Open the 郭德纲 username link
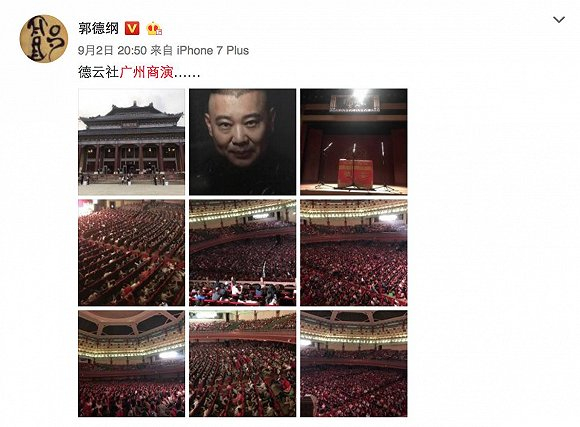This screenshot has height=427, width=580. [98, 28]
